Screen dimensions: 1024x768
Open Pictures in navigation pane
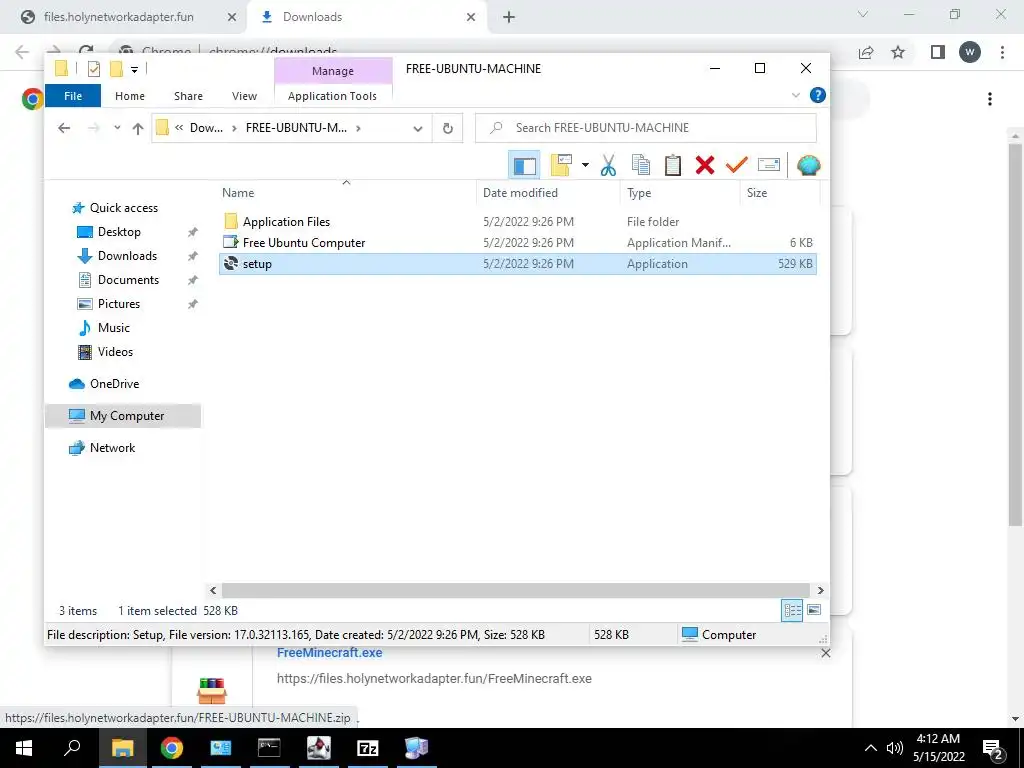[119, 304]
